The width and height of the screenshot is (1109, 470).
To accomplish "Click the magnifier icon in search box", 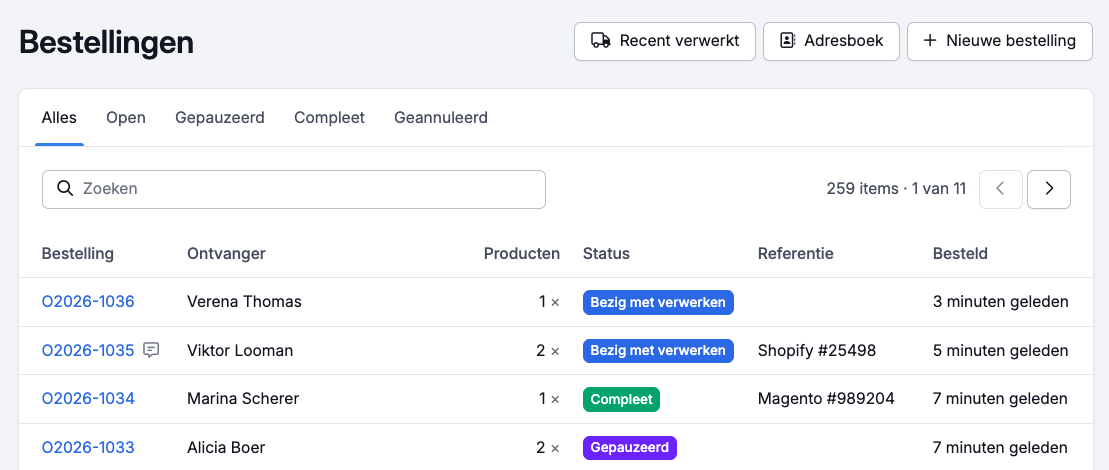I will (65, 189).
